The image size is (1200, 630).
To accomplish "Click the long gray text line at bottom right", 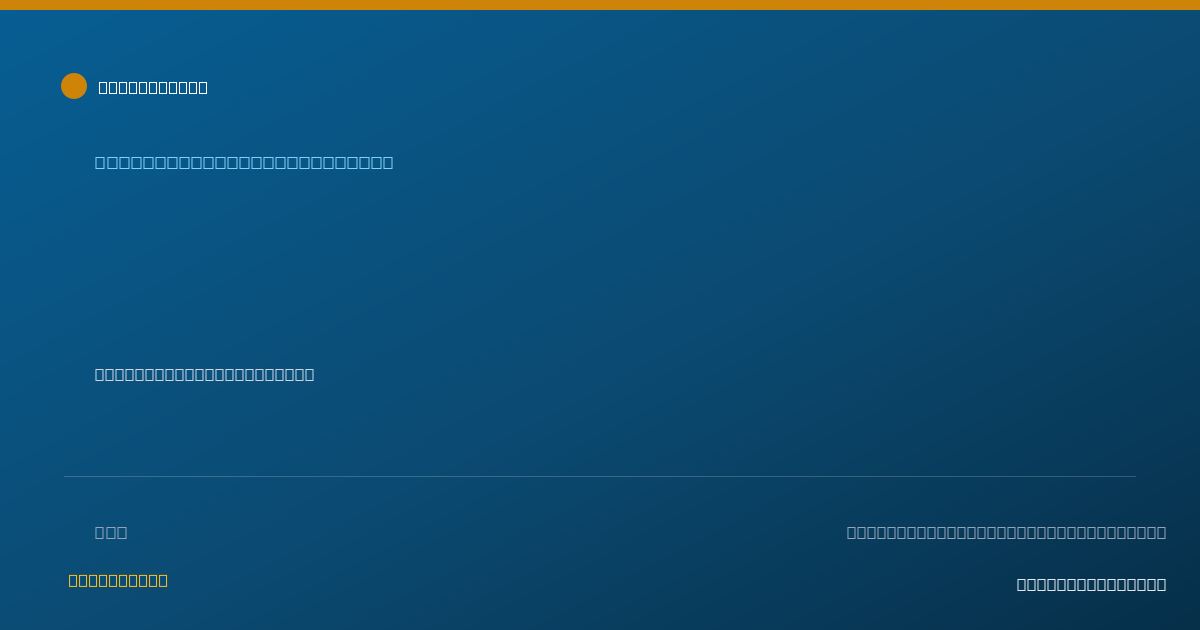I will [1006, 532].
